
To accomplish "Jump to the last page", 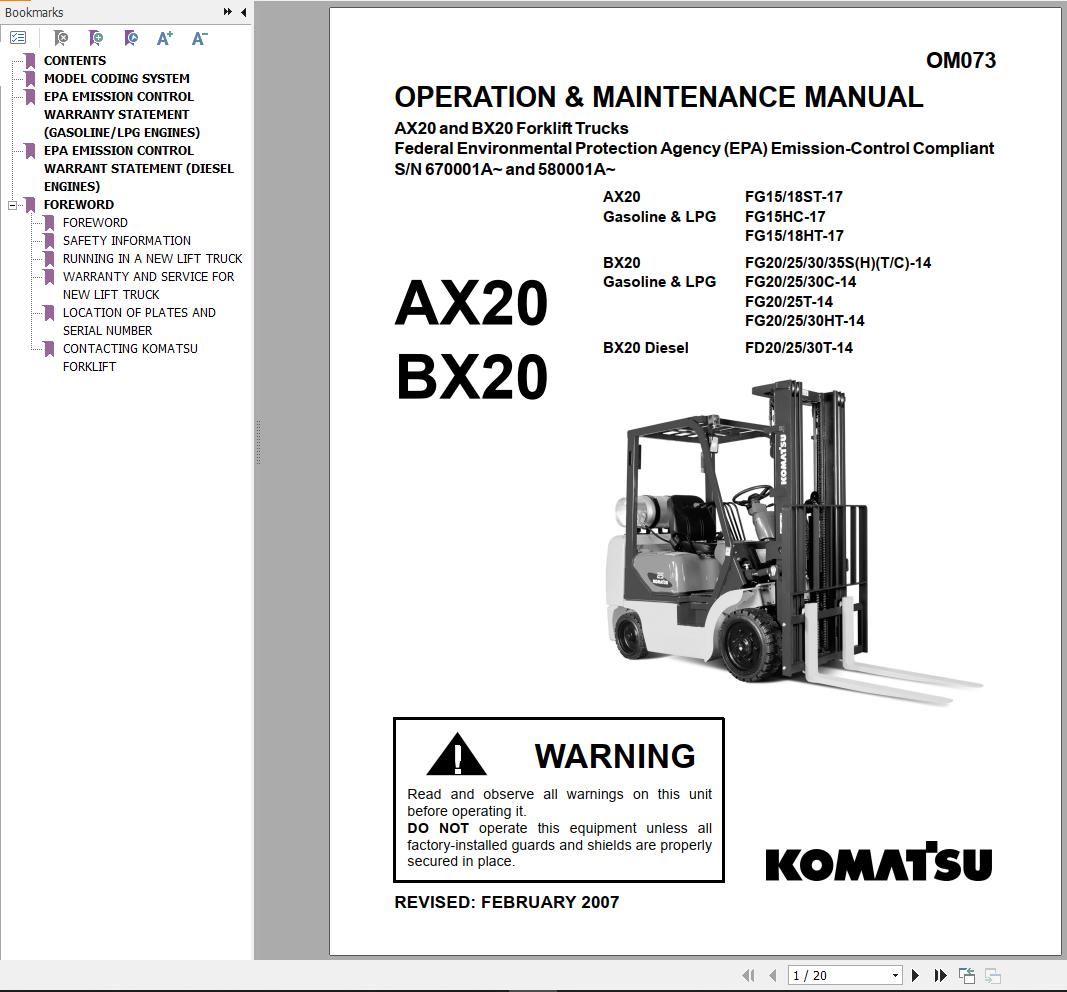I will [x=940, y=975].
